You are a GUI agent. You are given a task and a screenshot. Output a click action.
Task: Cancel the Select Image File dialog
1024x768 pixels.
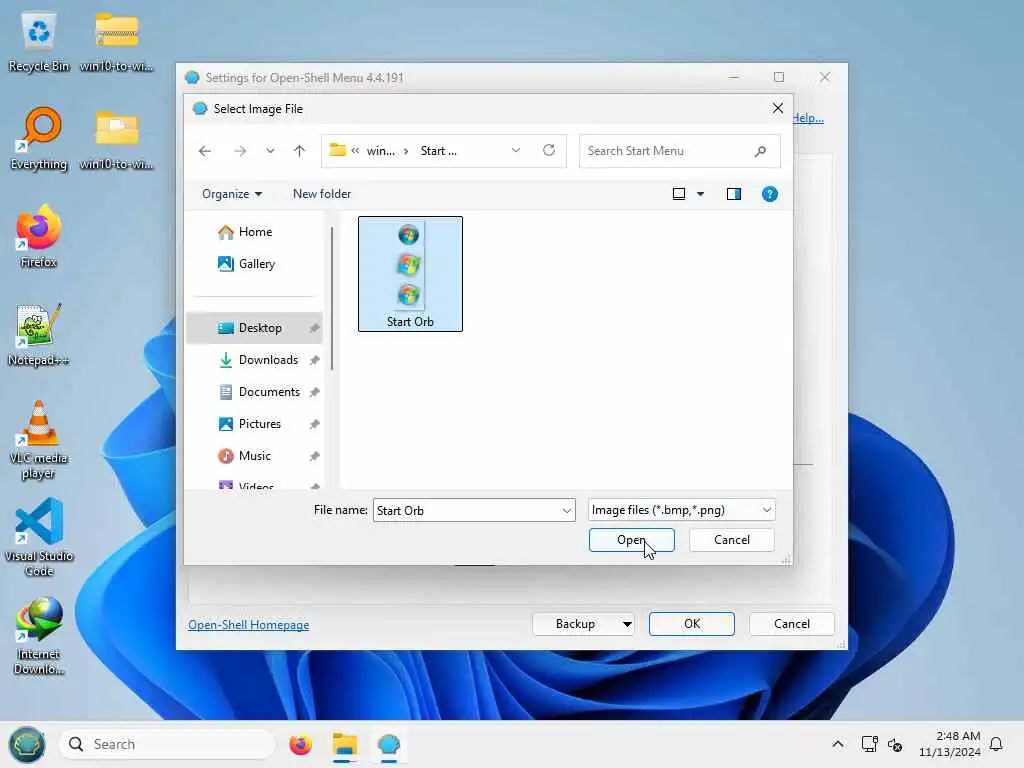(731, 540)
